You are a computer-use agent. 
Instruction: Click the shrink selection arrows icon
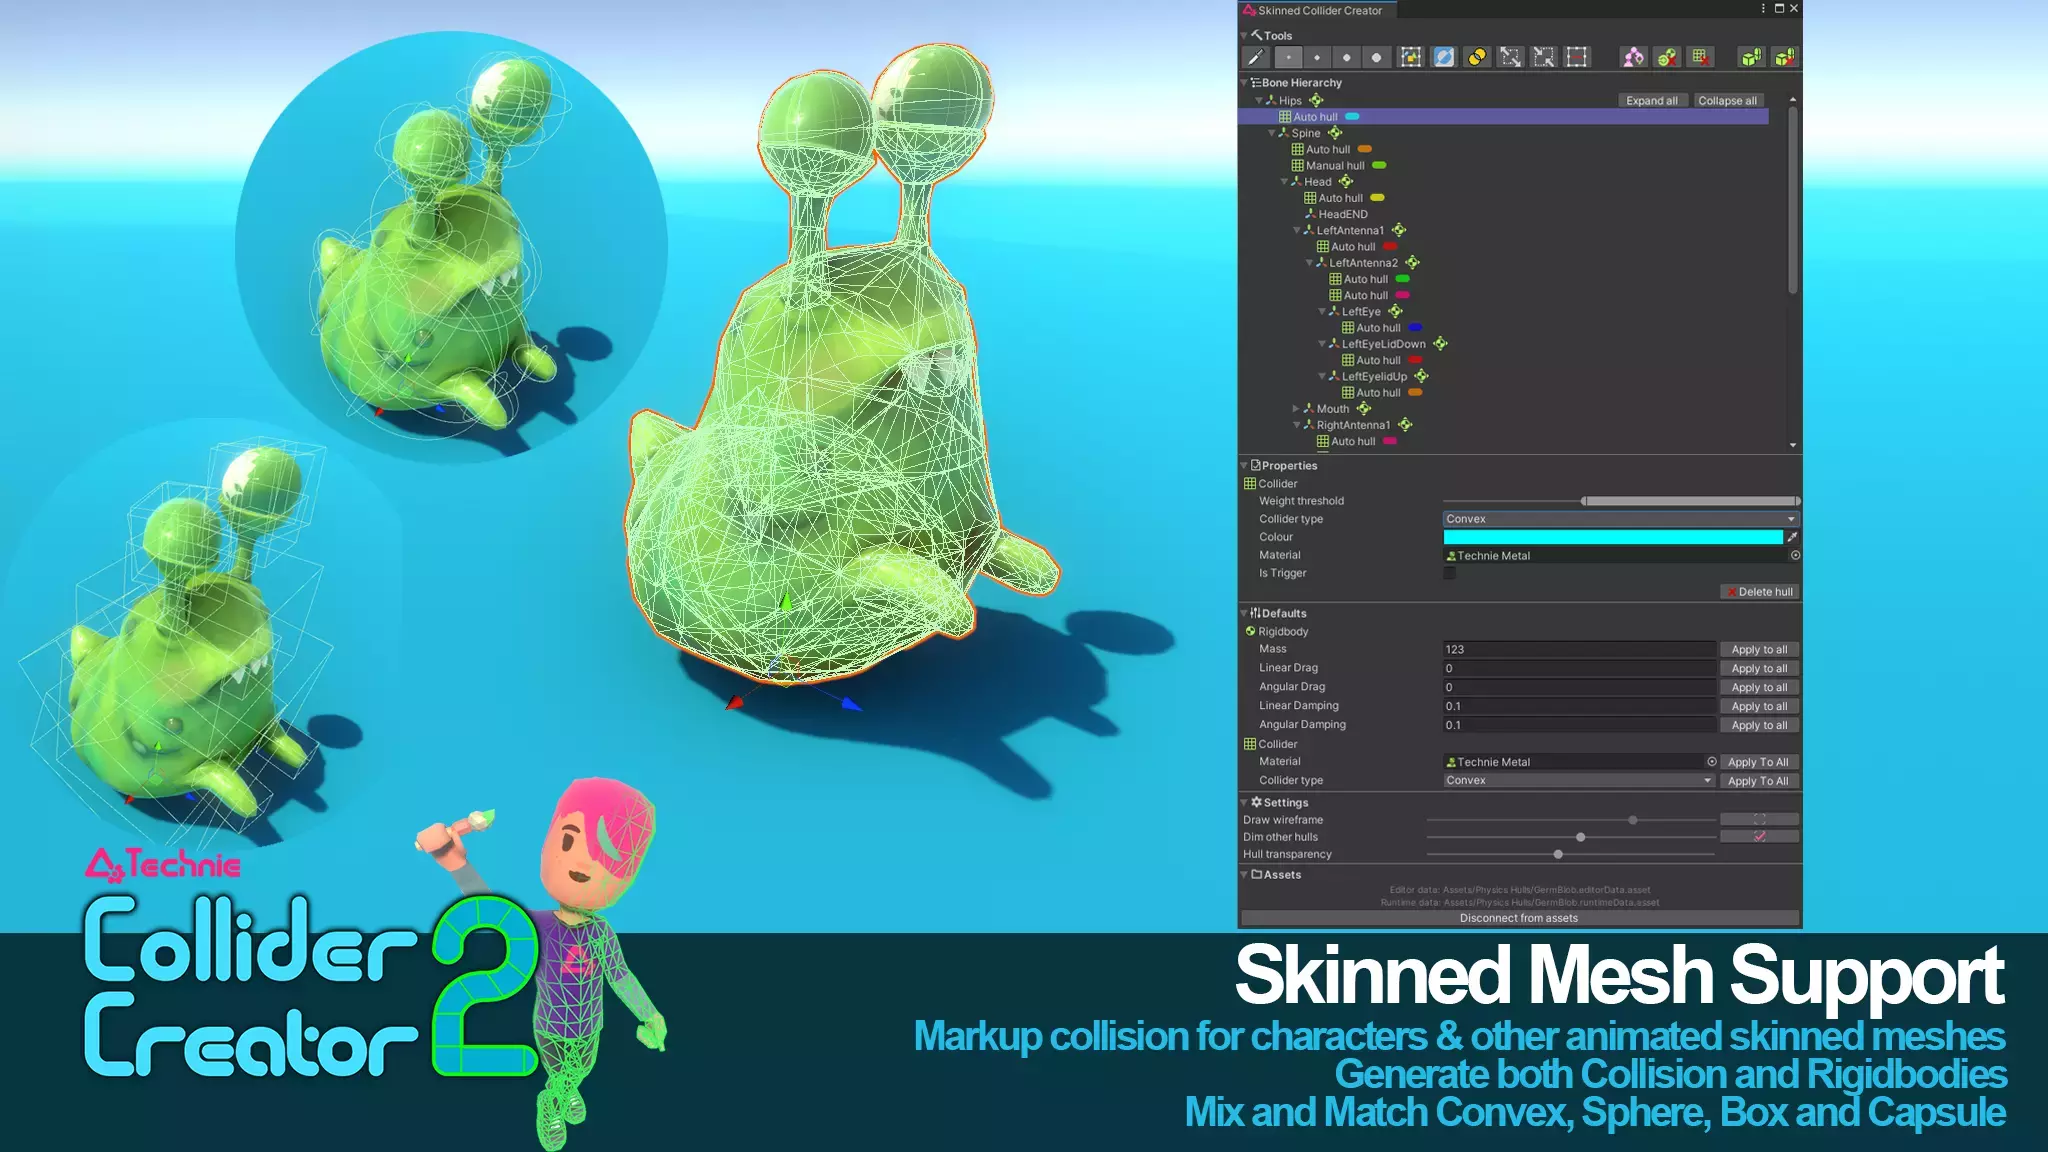coord(1544,58)
